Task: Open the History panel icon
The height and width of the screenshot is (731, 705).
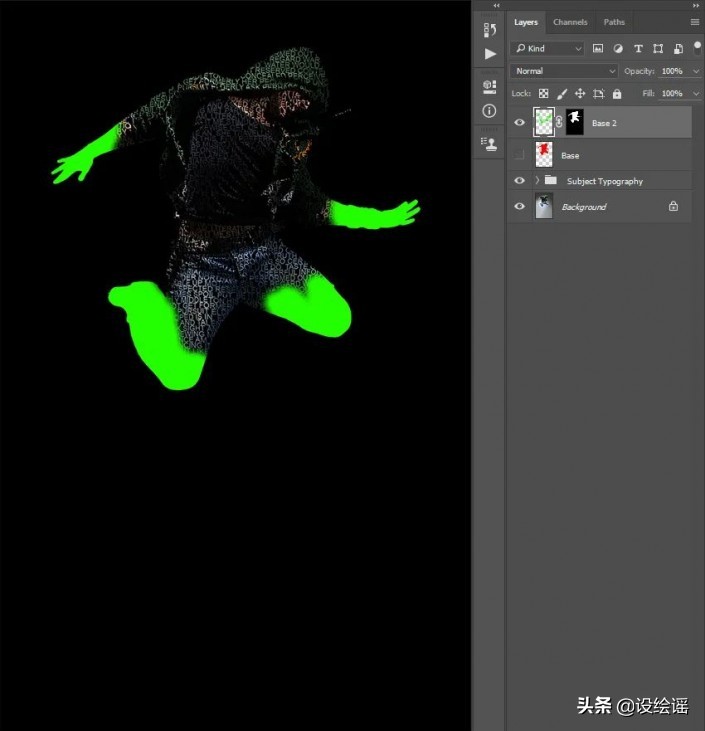Action: click(x=489, y=30)
